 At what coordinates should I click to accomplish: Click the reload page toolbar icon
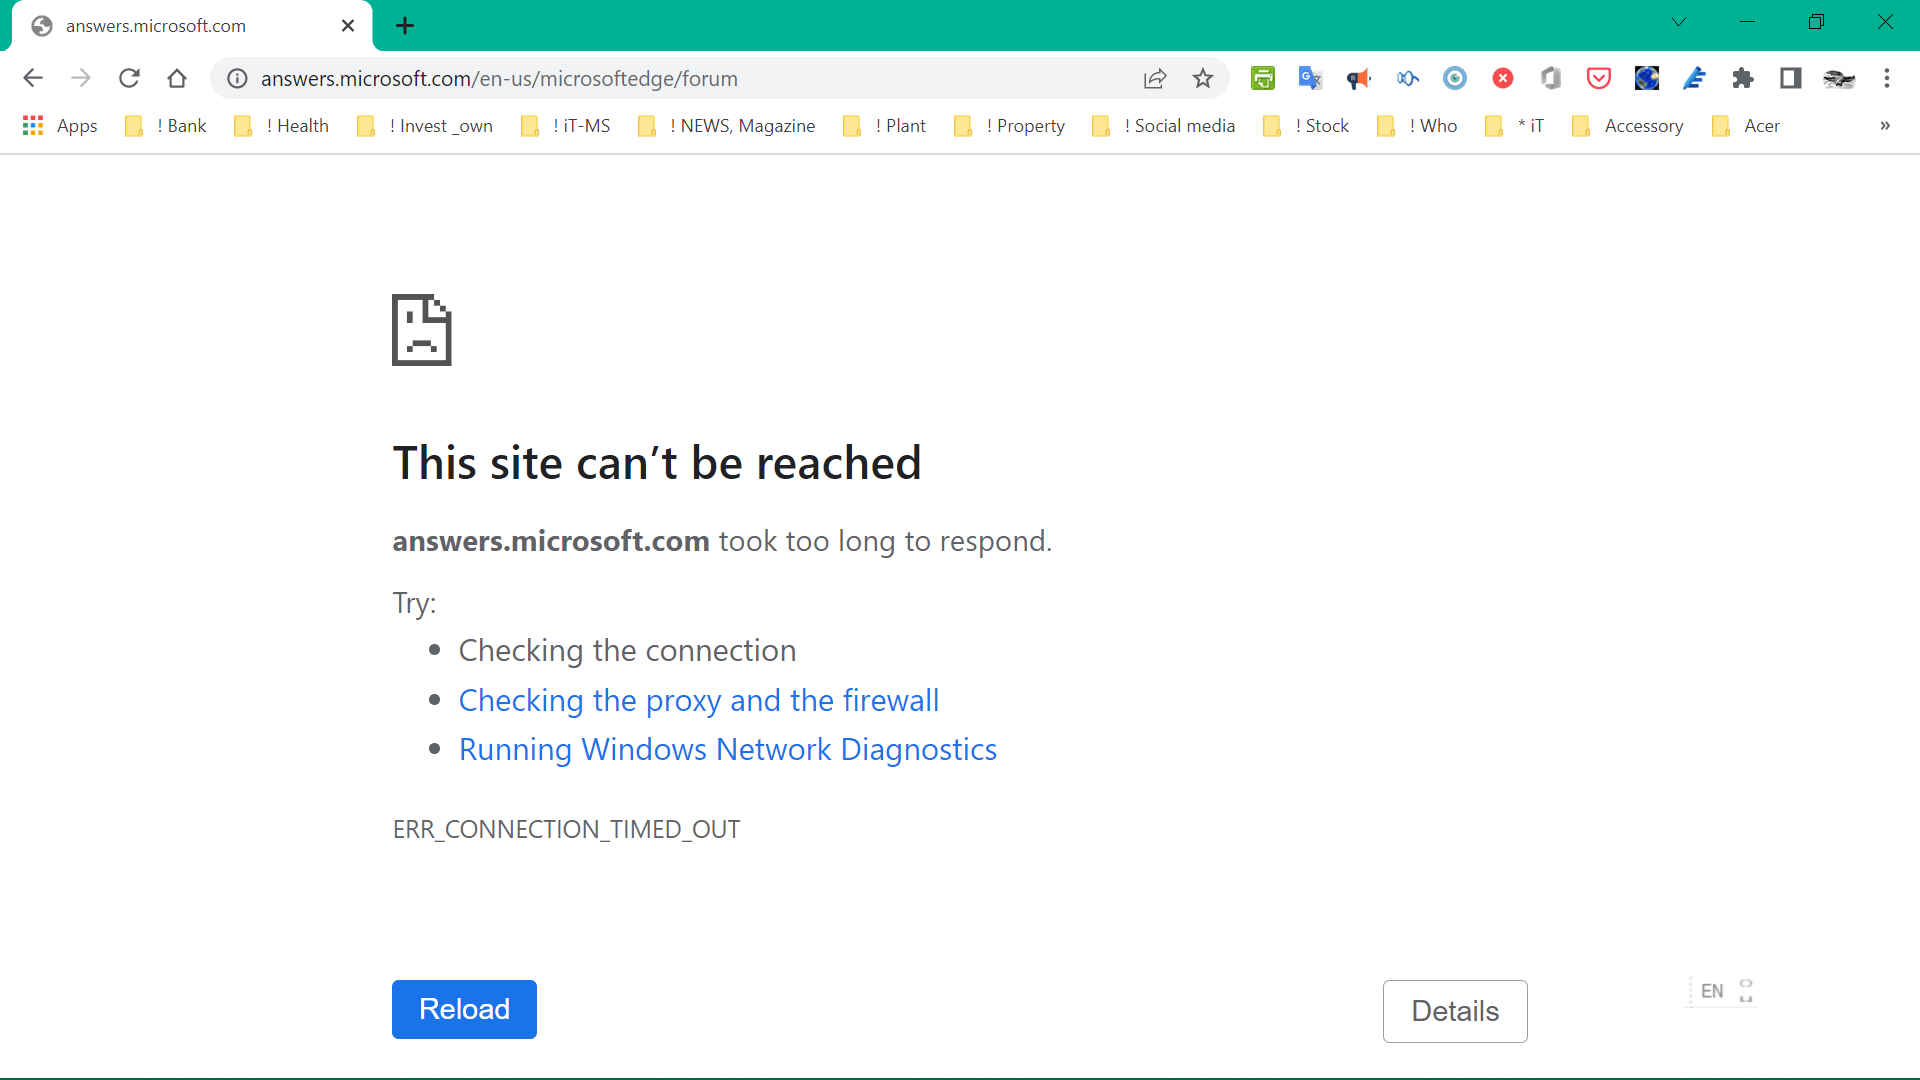(x=129, y=78)
